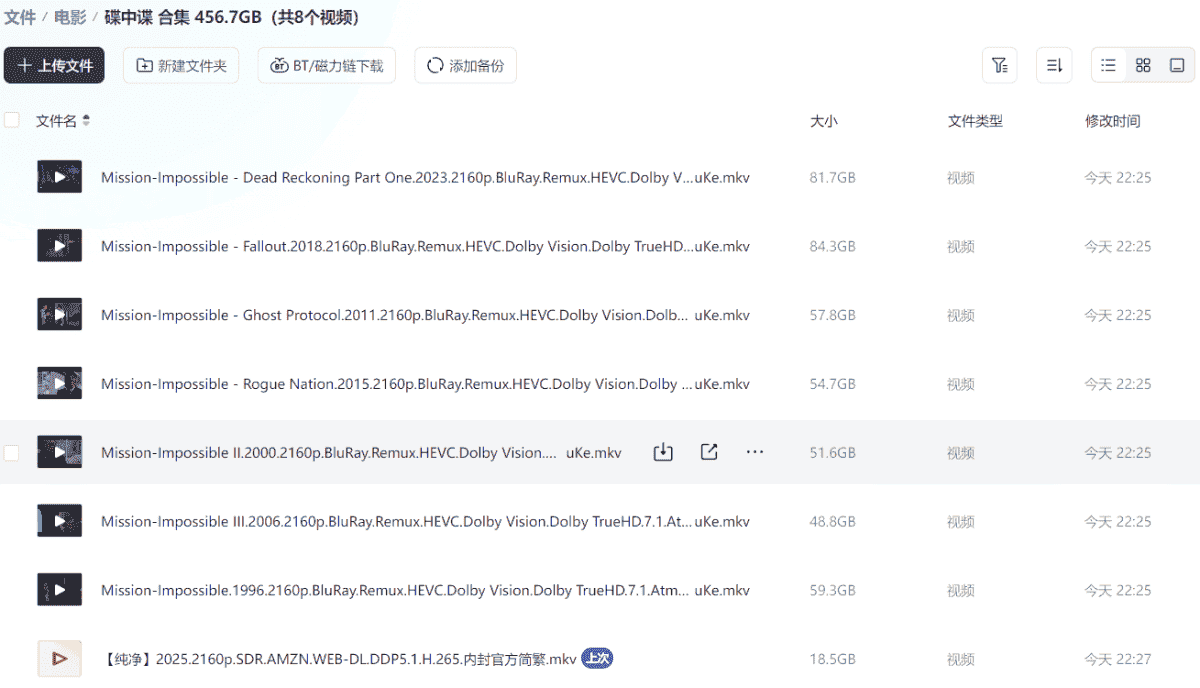Download the Mission-Impossible II file
Screen dimensions: 1200x688
662,452
